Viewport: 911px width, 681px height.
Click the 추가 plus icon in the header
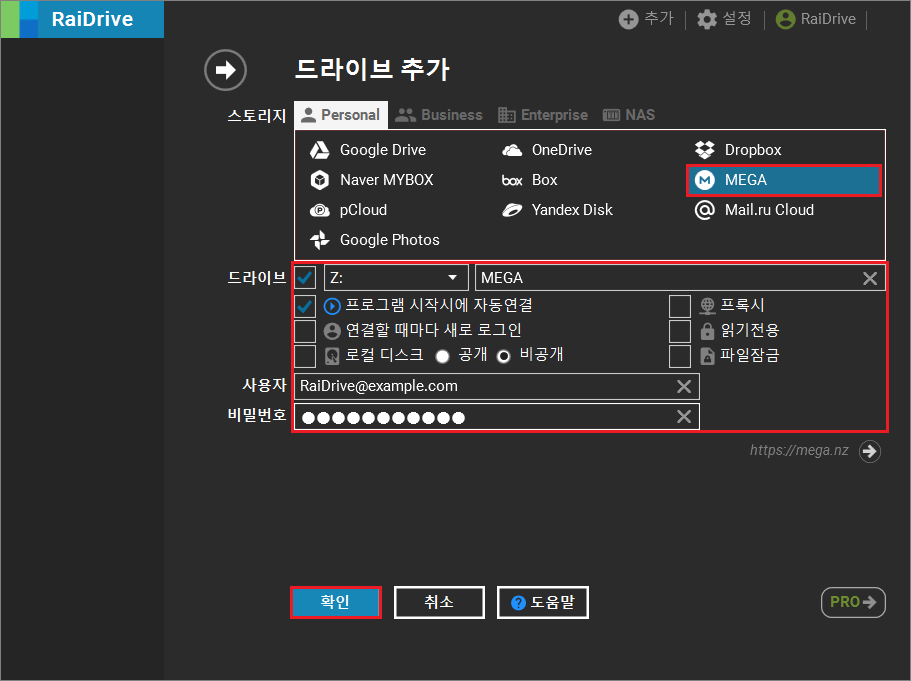click(628, 19)
